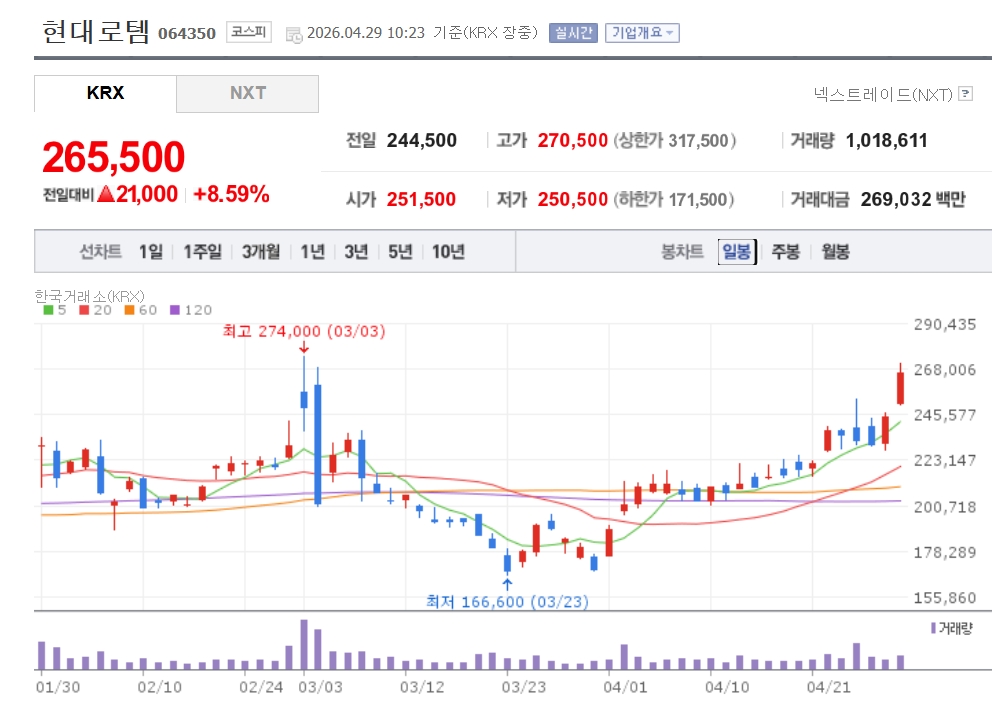992x704 pixels.
Task: Switch to the NXT tab
Action: [x=247, y=93]
